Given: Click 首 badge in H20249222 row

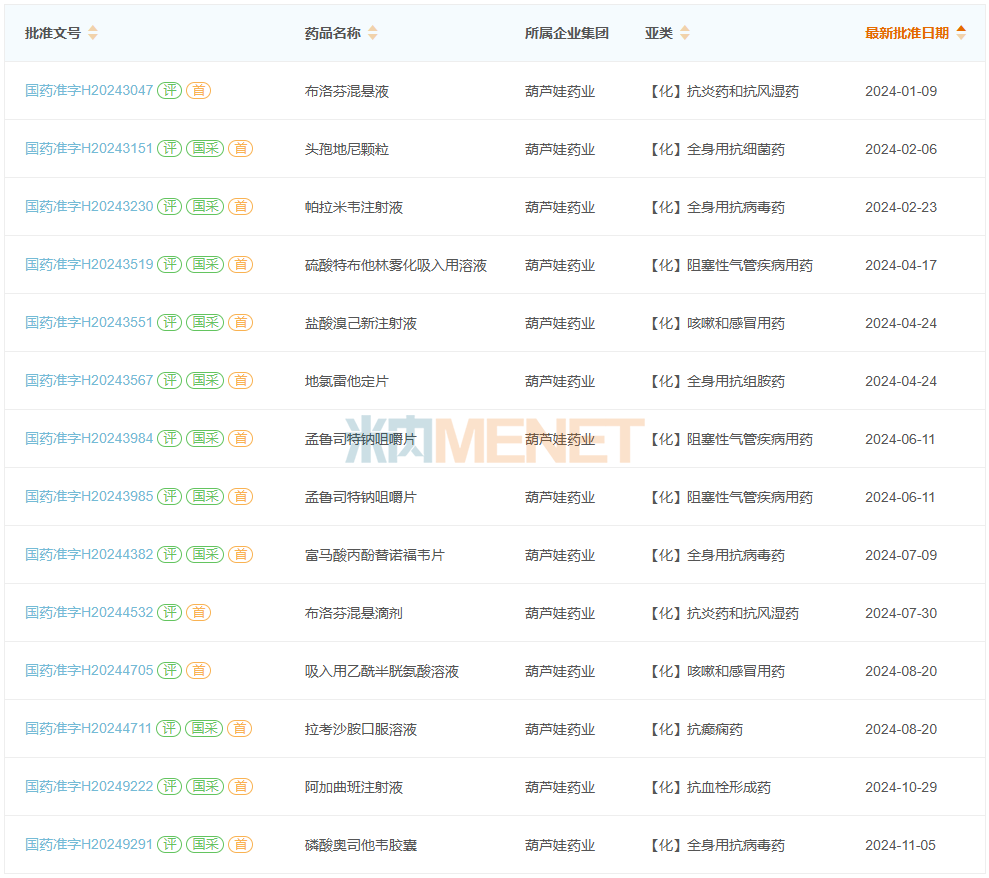Looking at the screenshot, I should 240,787.
